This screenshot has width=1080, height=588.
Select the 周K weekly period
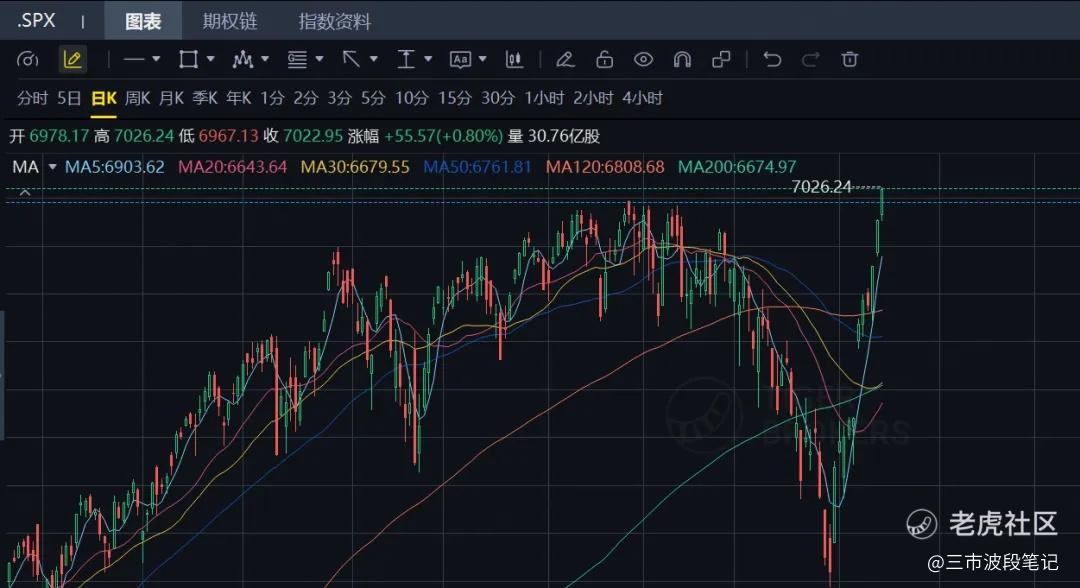pos(138,98)
